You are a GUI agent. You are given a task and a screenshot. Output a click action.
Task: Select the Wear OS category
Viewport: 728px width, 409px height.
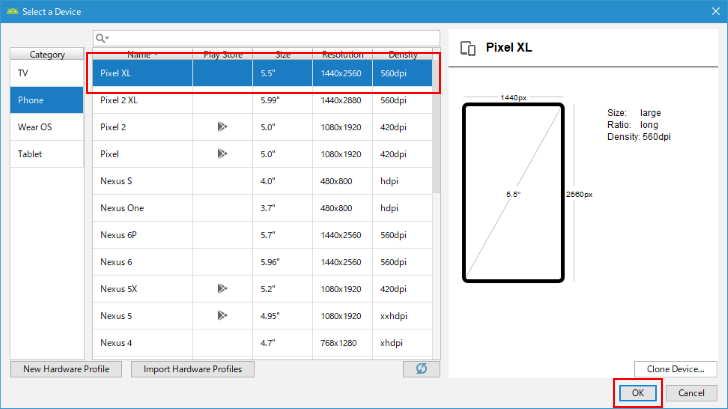click(46, 127)
